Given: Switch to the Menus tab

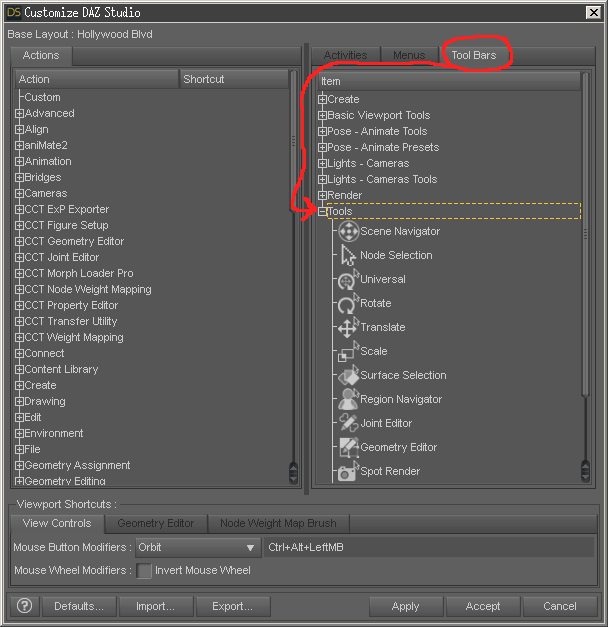Looking at the screenshot, I should tap(409, 55).
